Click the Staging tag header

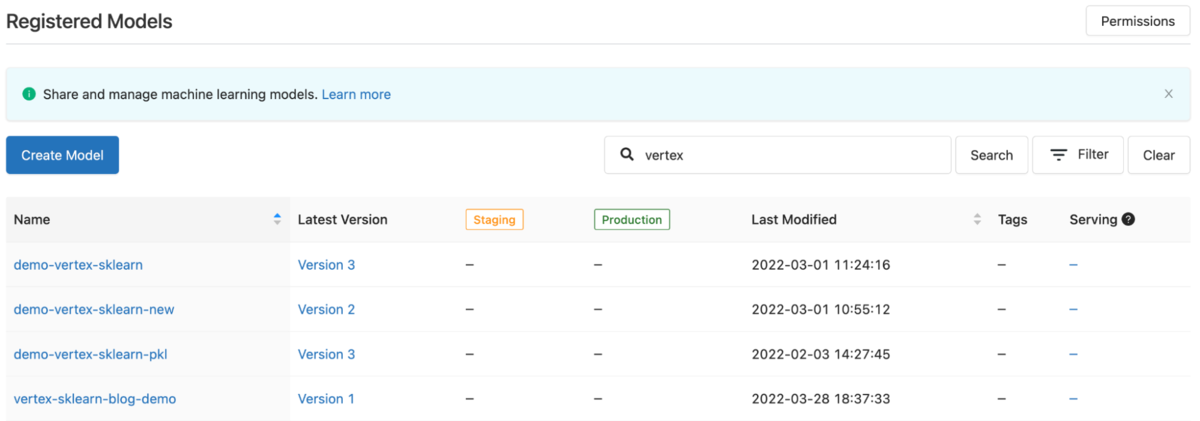[x=494, y=219]
